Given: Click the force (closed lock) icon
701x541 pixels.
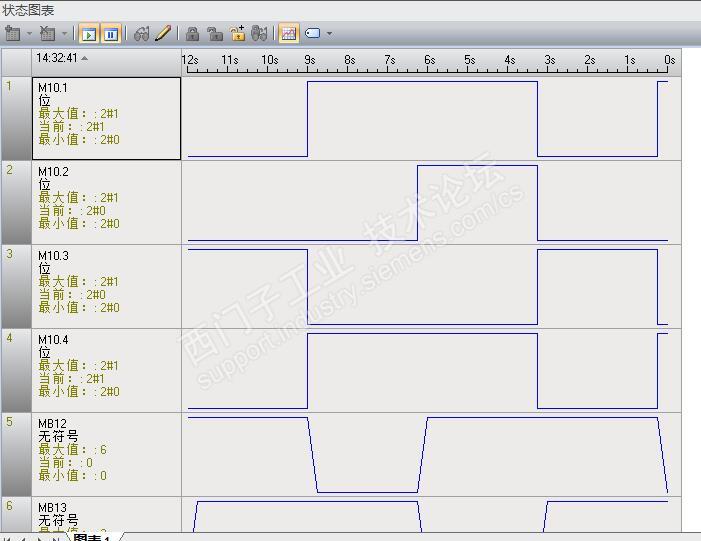Looking at the screenshot, I should click(192, 34).
